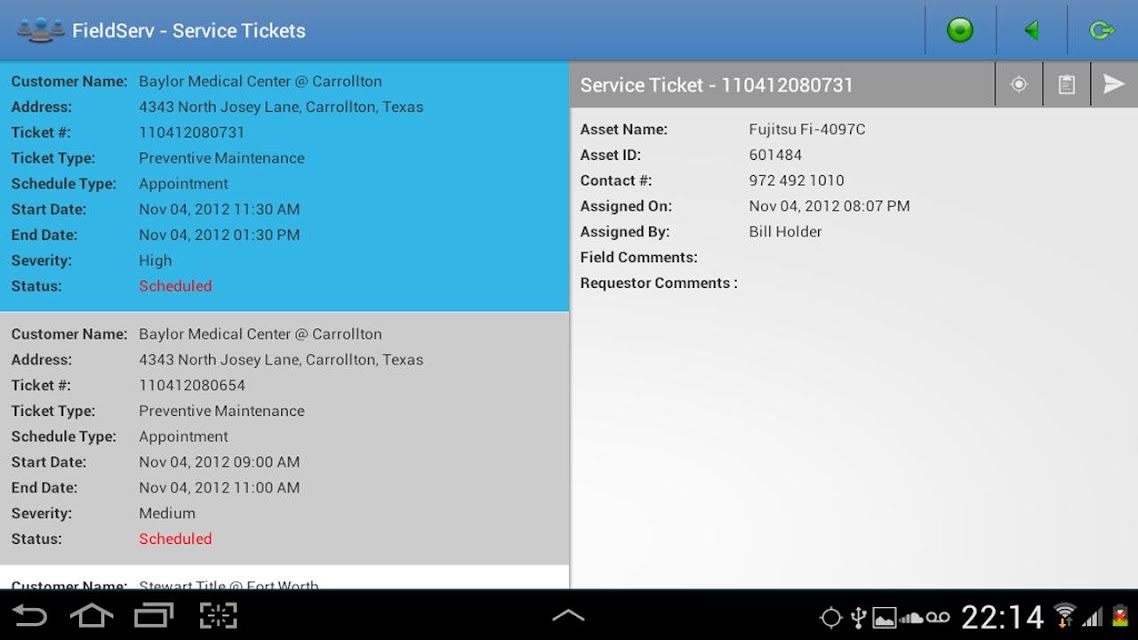The image size is (1138, 640).
Task: Tap the USB connection status icon
Action: (859, 618)
